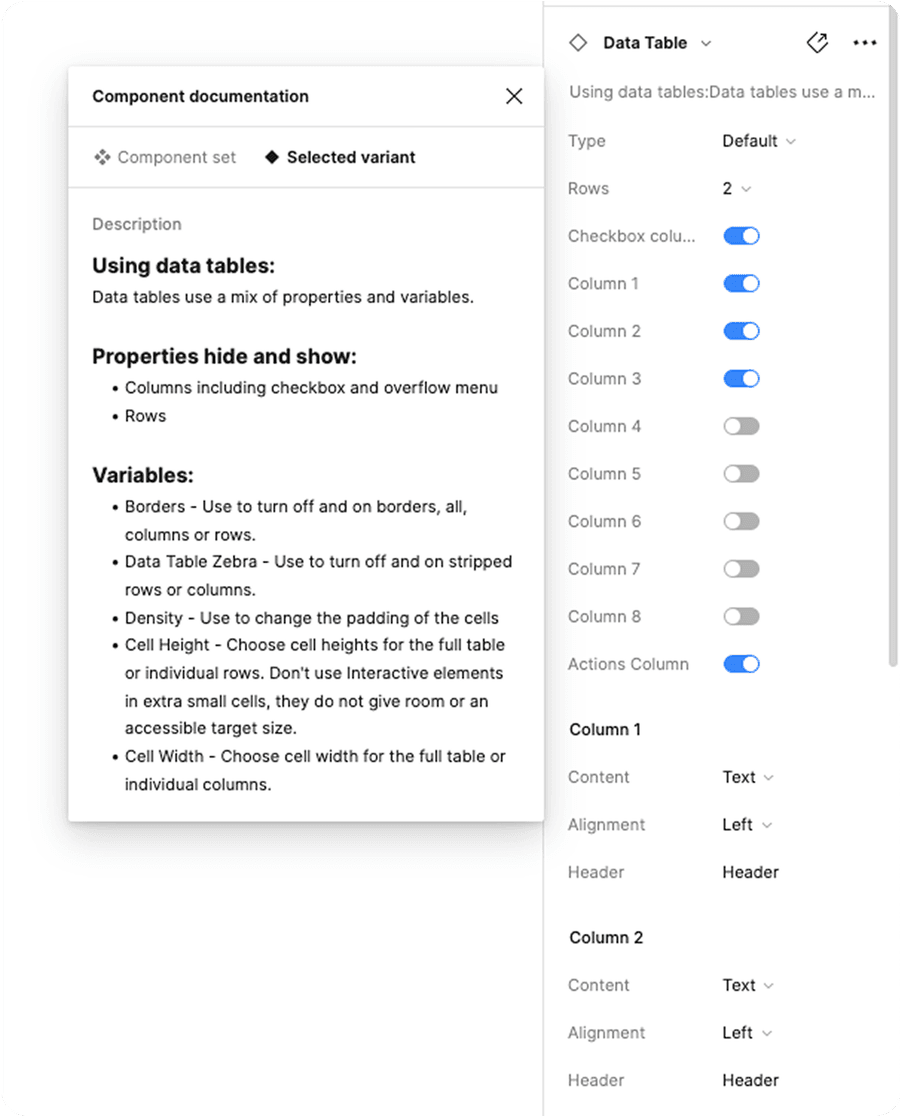The height and width of the screenshot is (1116, 900).
Task: Click the truncated Using data tables description
Action: coord(722,92)
